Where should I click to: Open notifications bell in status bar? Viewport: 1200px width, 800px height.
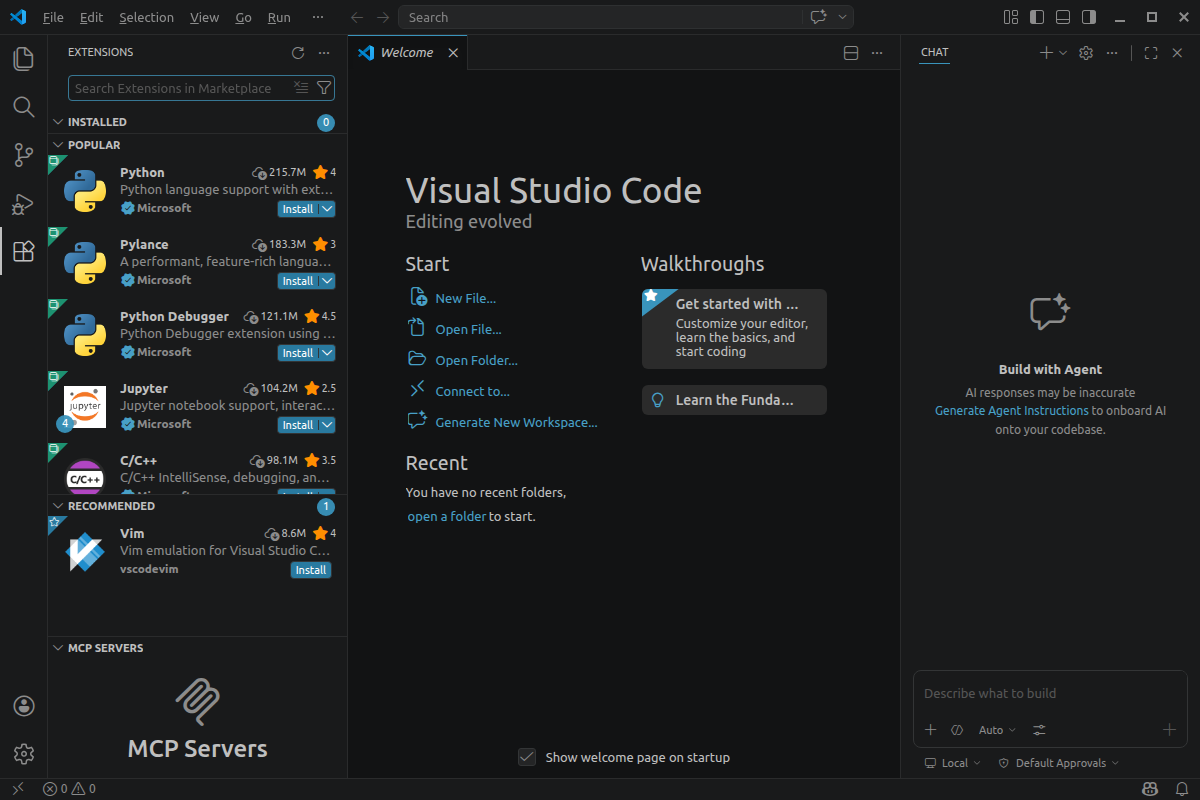coord(1181,789)
